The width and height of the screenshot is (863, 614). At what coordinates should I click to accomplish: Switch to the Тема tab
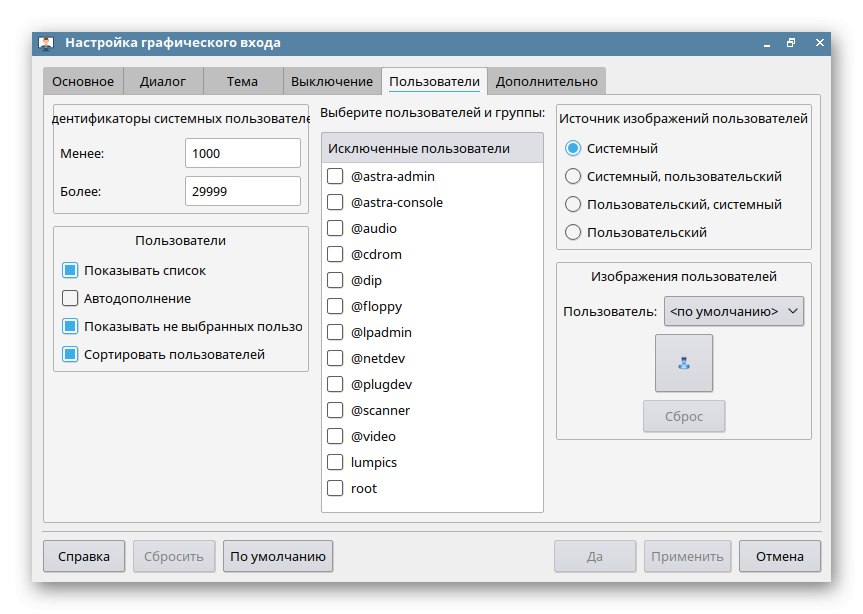pyautogui.click(x=242, y=81)
